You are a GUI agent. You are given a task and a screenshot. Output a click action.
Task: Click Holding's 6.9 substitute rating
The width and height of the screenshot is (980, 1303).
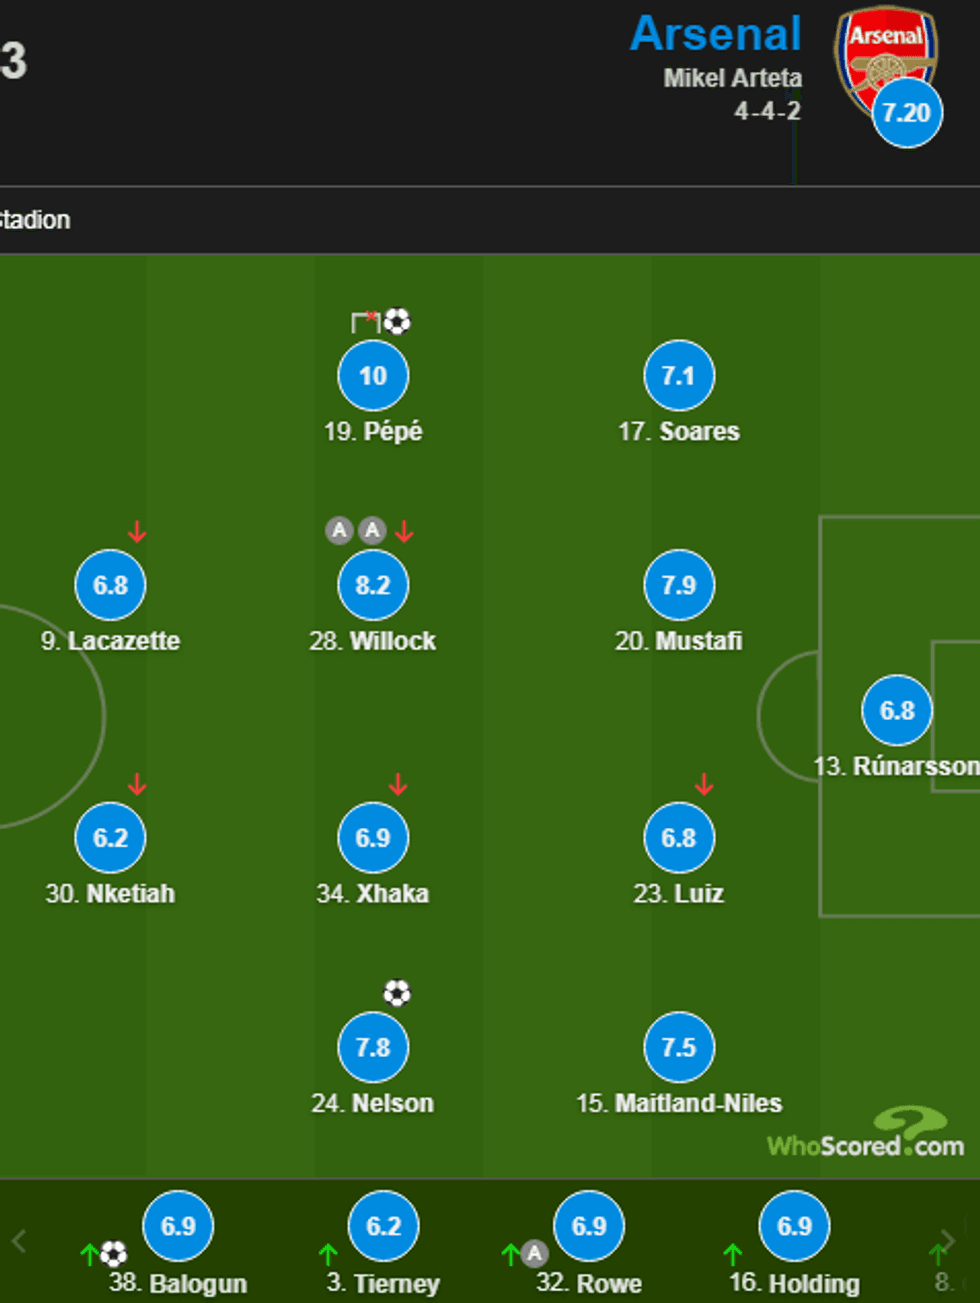tap(795, 1226)
